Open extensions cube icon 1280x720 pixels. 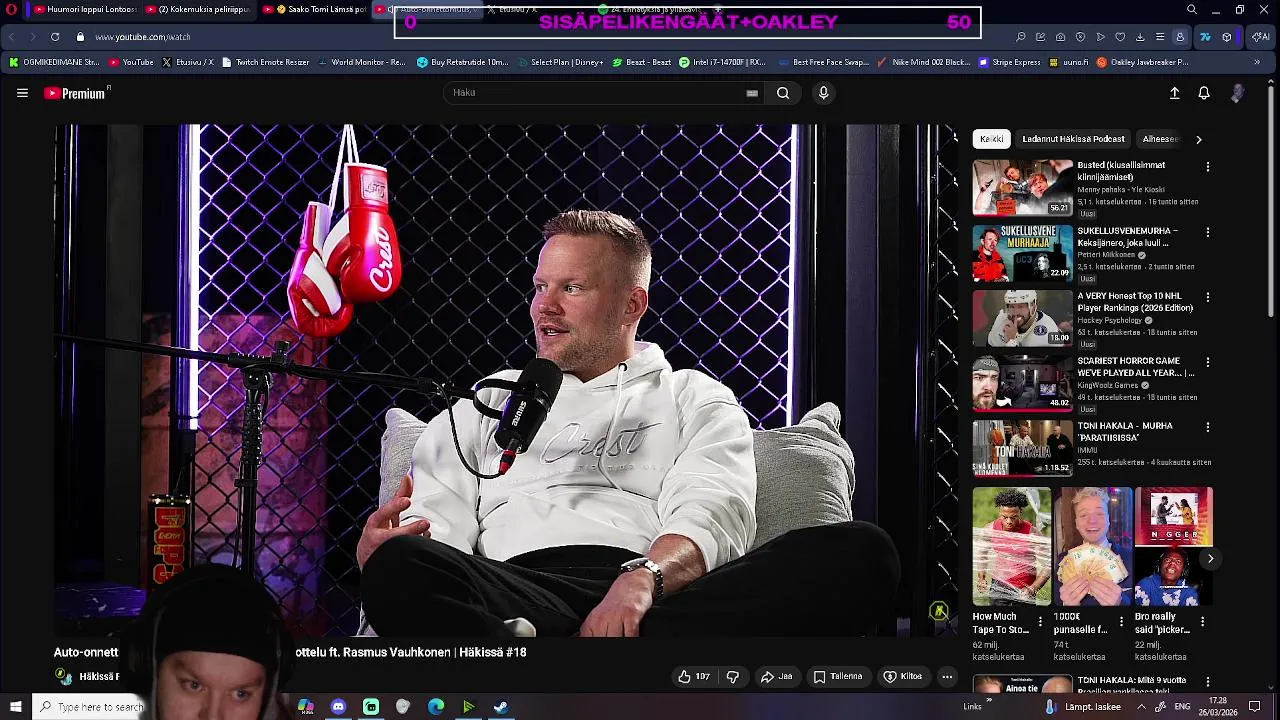(x=1227, y=37)
